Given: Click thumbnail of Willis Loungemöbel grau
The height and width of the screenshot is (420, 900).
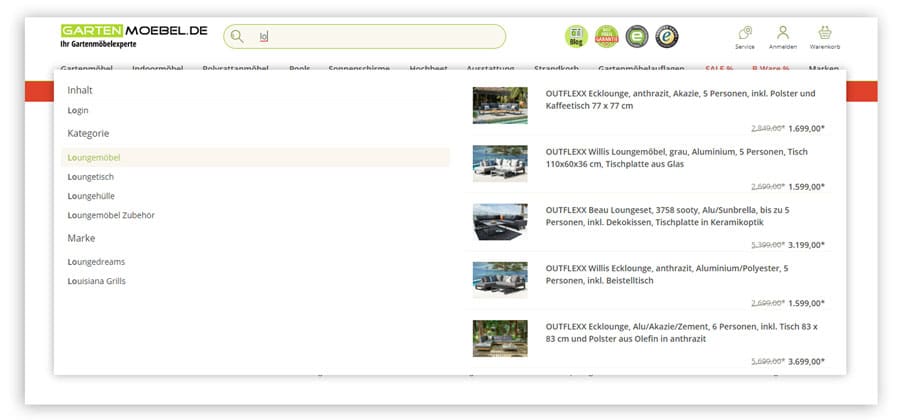Looking at the screenshot, I should click(500, 164).
